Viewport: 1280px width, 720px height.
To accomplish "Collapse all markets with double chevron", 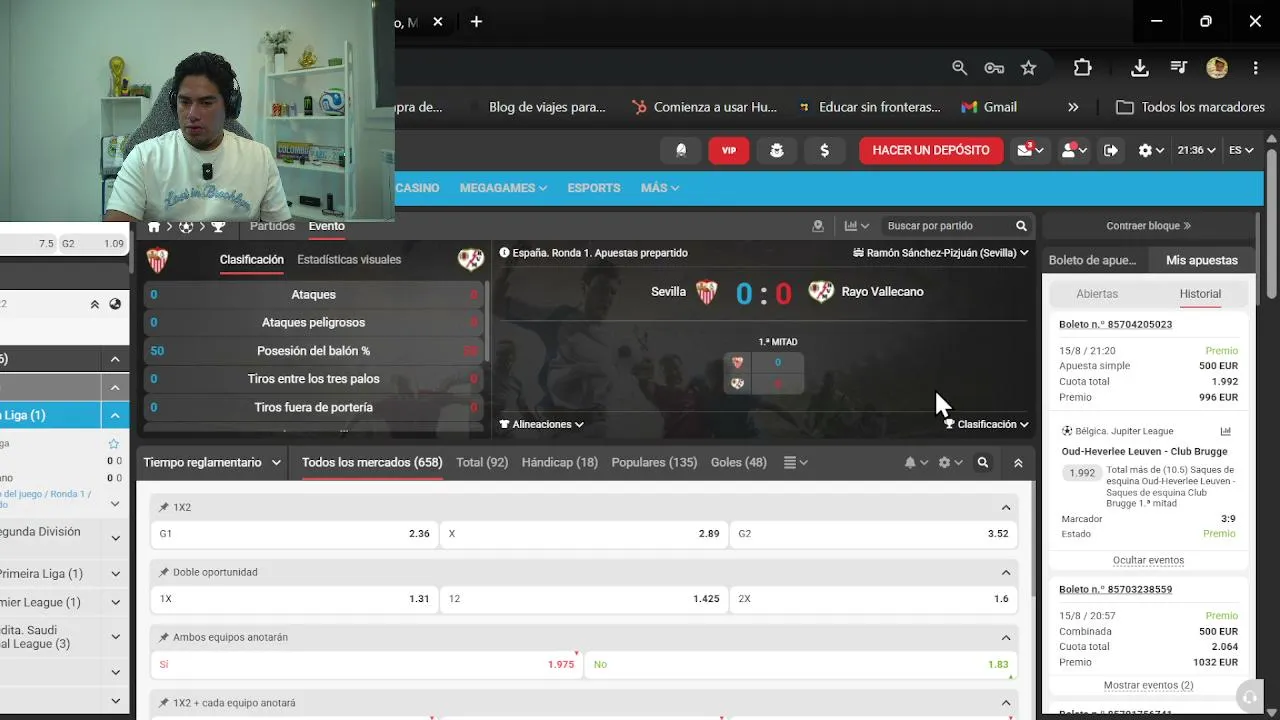I will pyautogui.click(x=1018, y=463).
